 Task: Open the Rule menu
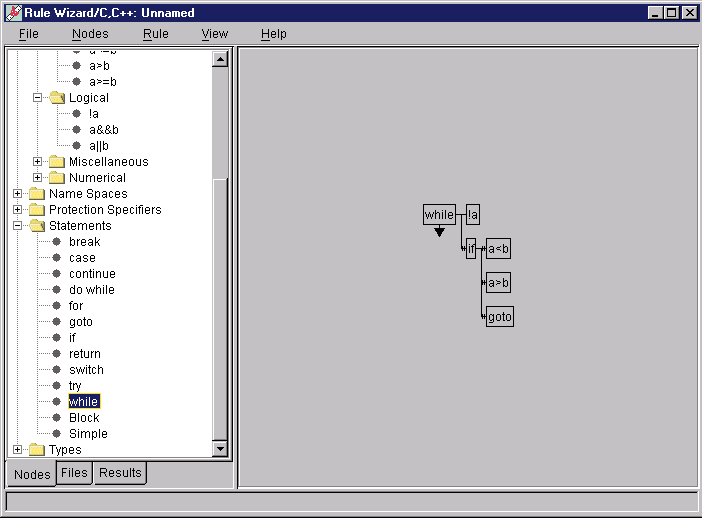pos(155,34)
